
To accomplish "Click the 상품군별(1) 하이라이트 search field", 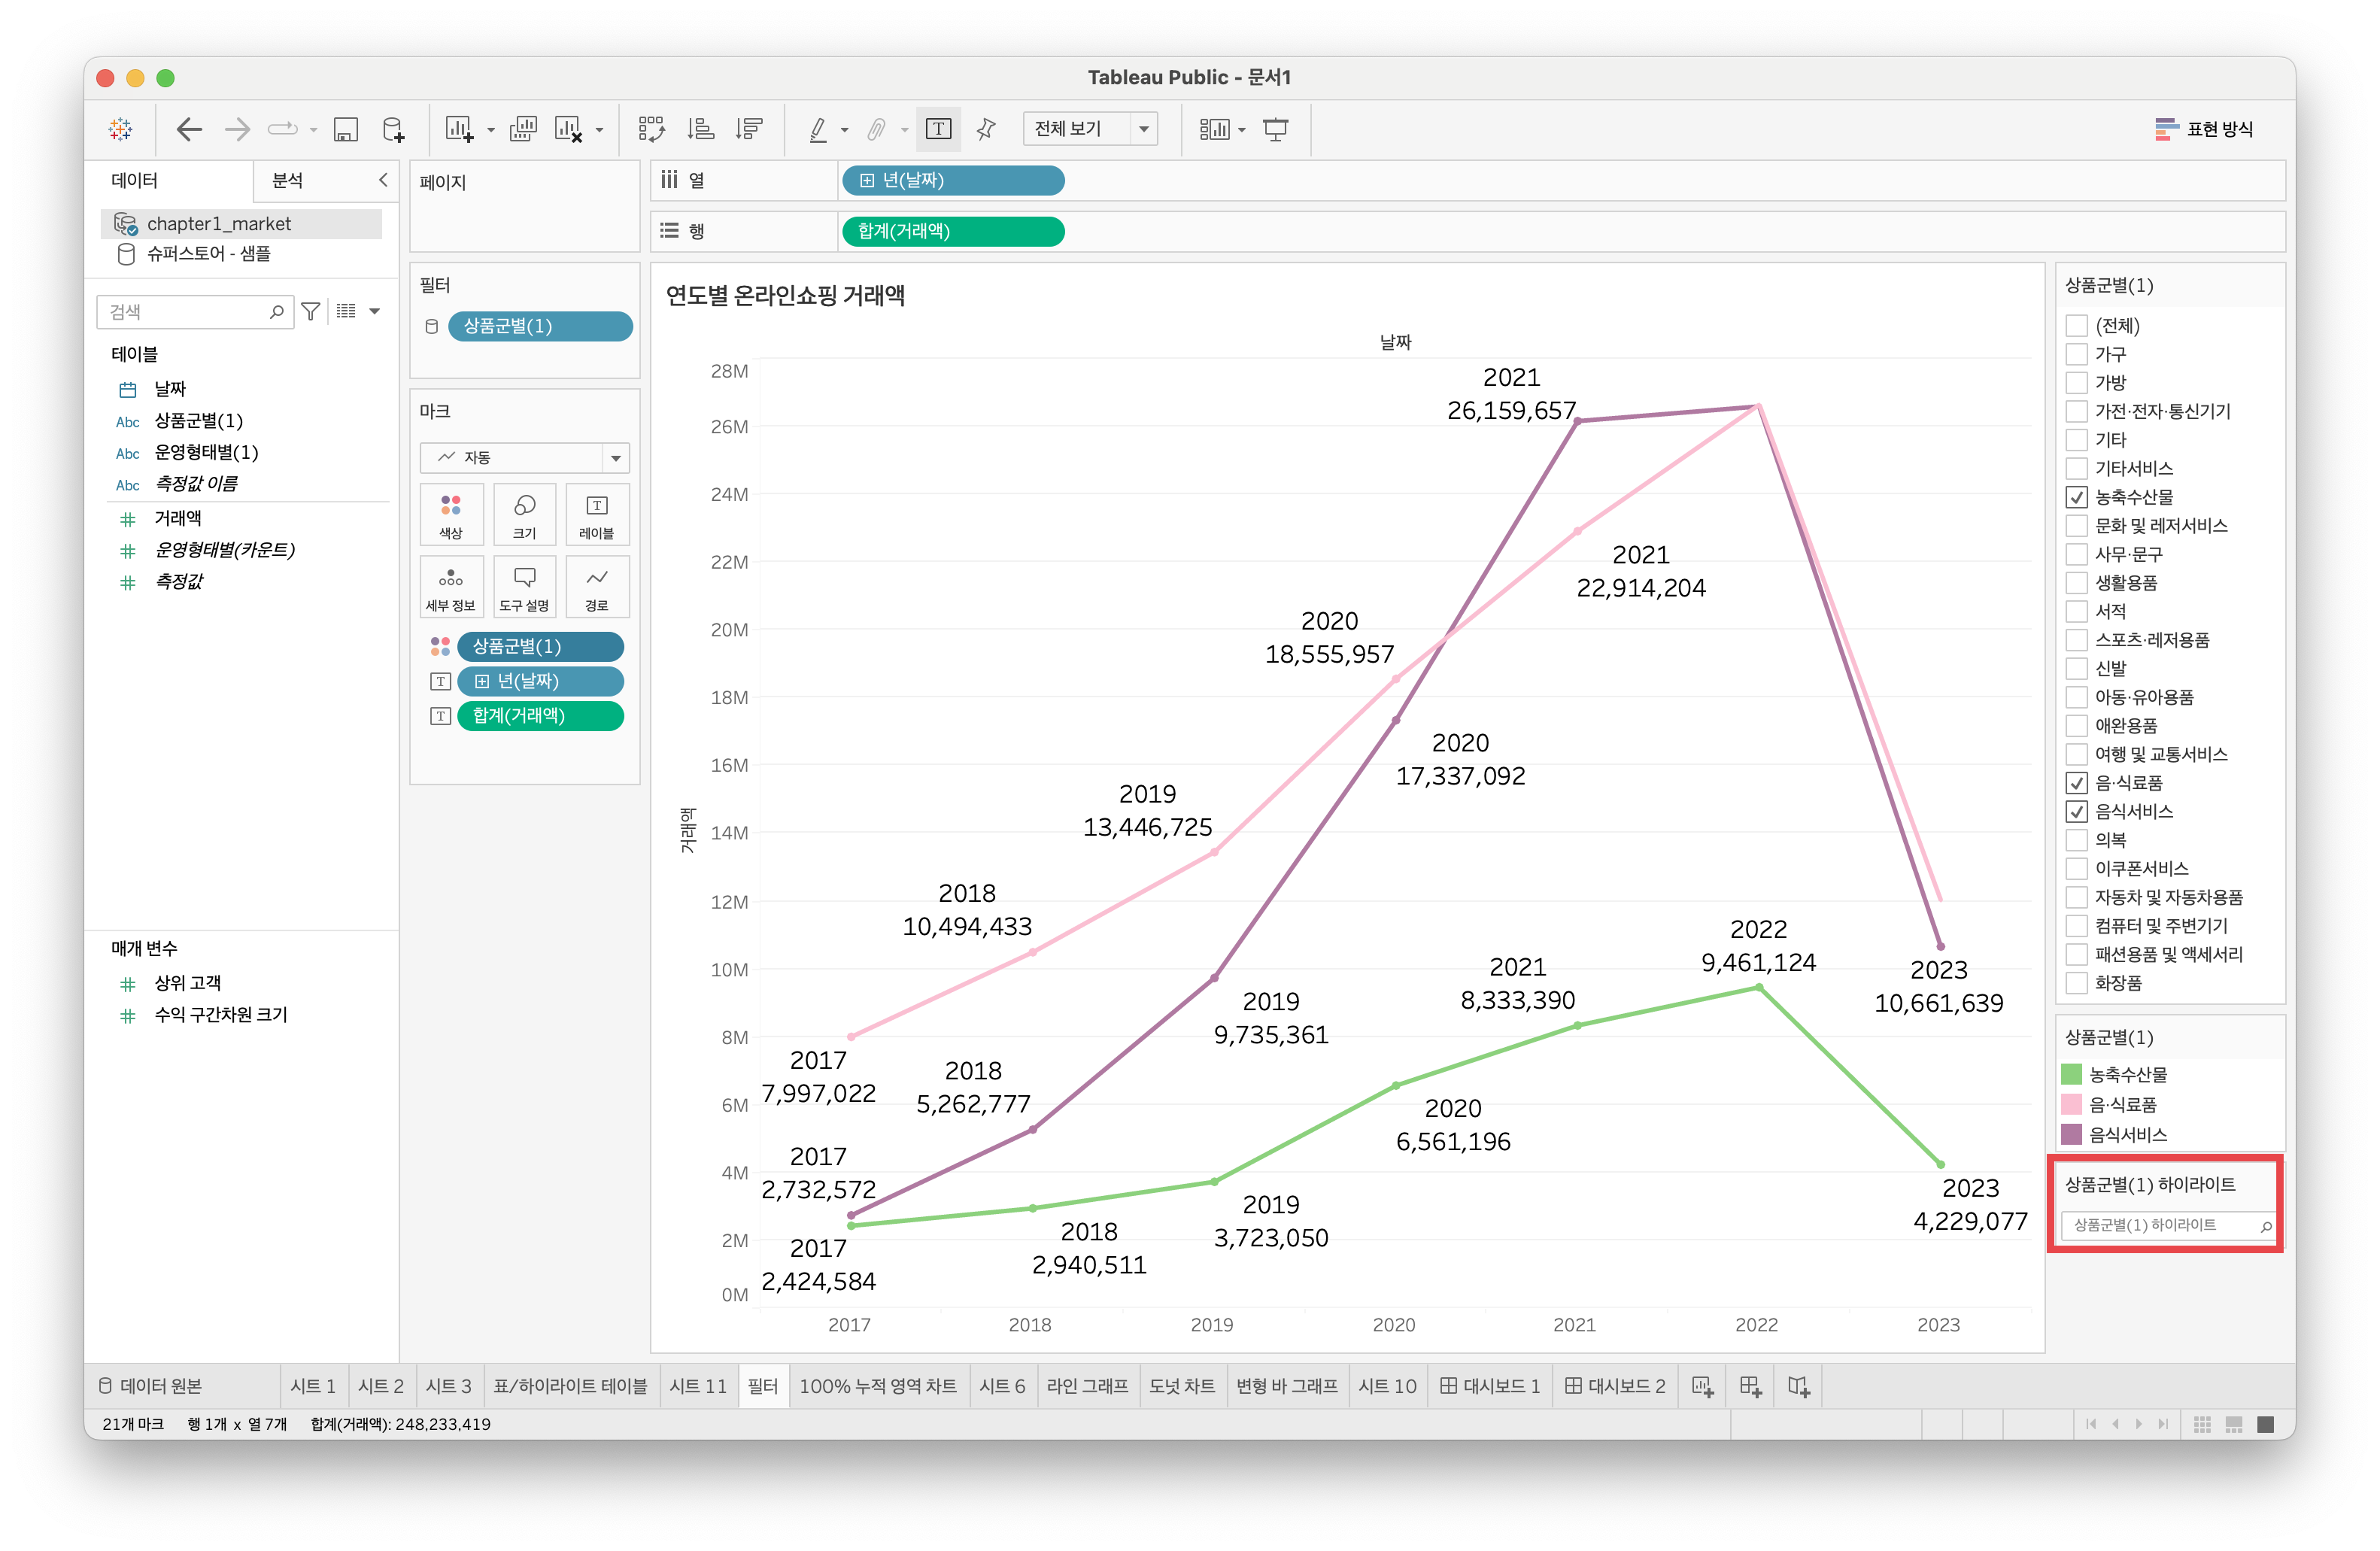I will [2159, 1225].
